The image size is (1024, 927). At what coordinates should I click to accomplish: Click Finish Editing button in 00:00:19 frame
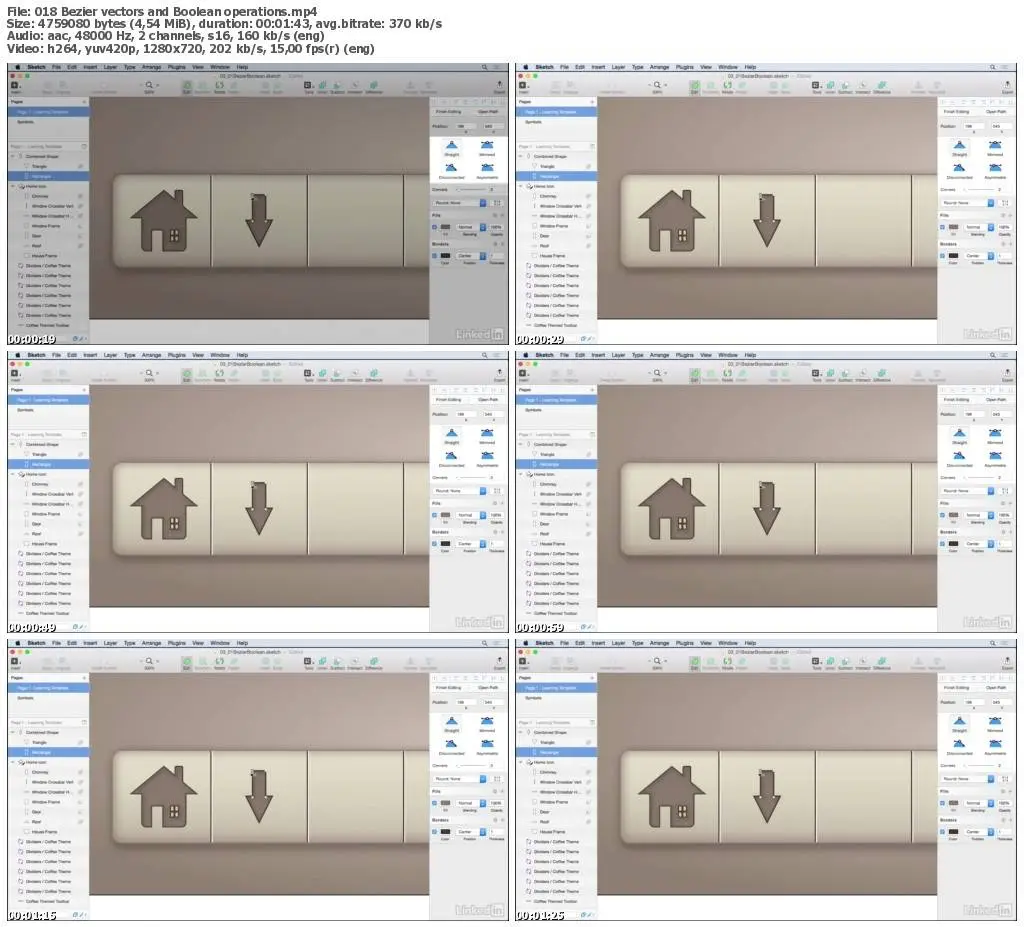pyautogui.click(x=449, y=112)
